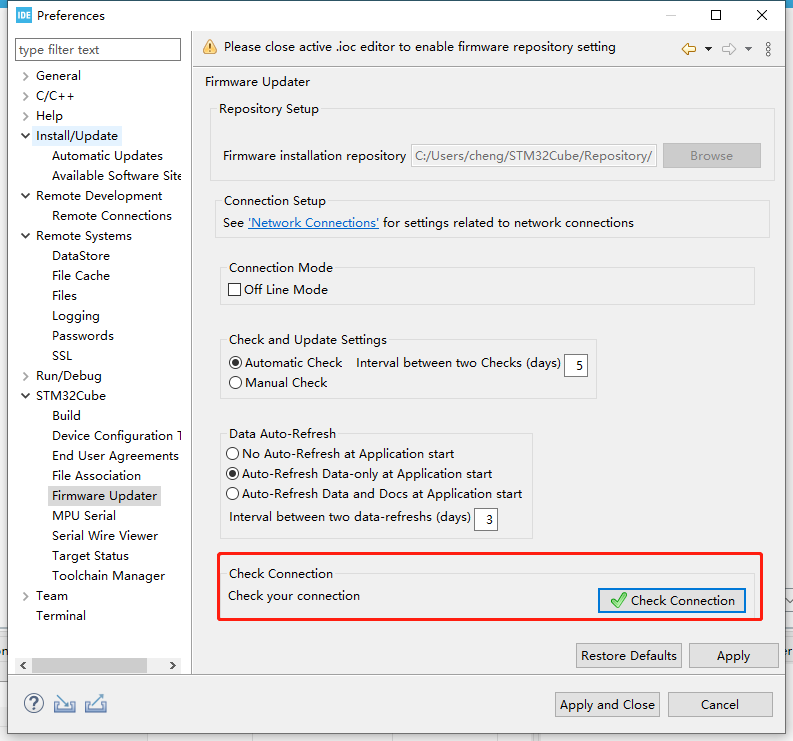Click the type filter text field

click(98, 50)
